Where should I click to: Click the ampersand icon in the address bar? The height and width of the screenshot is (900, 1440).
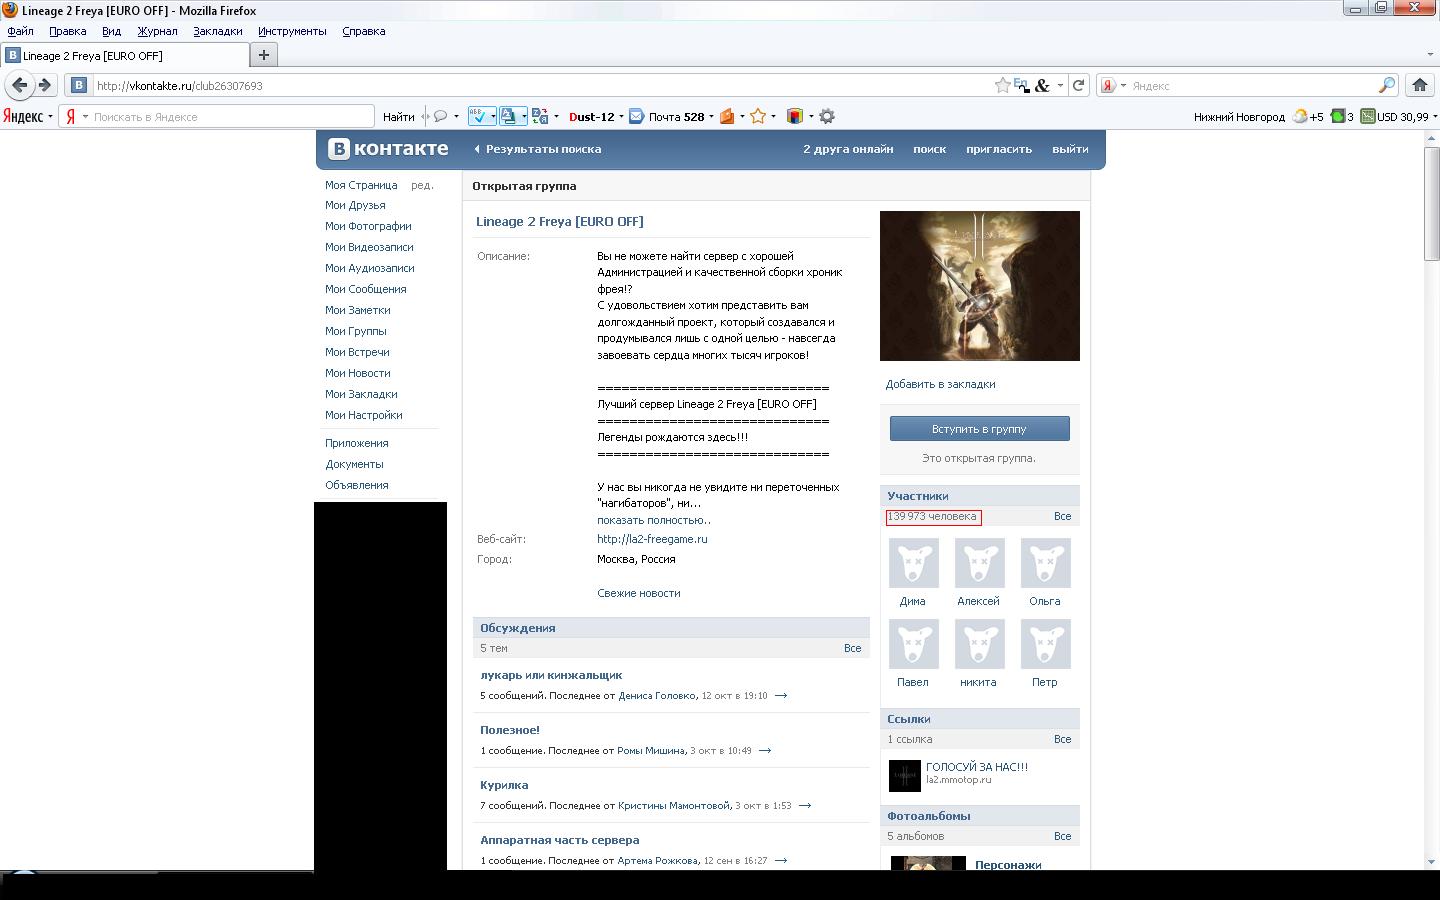click(x=1042, y=85)
